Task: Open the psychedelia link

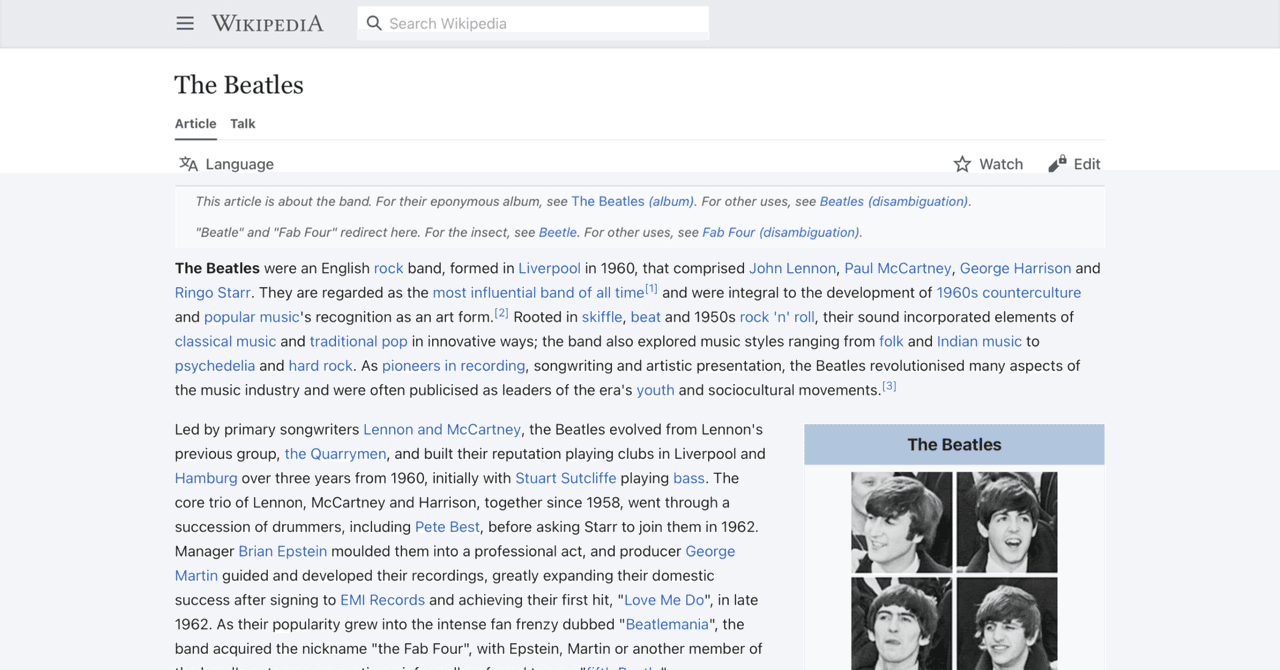Action: coord(215,366)
